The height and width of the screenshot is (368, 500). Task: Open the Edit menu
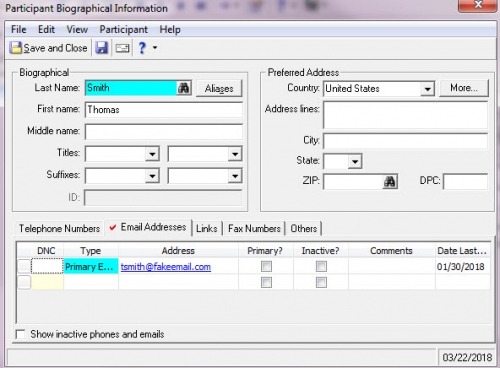click(x=46, y=29)
